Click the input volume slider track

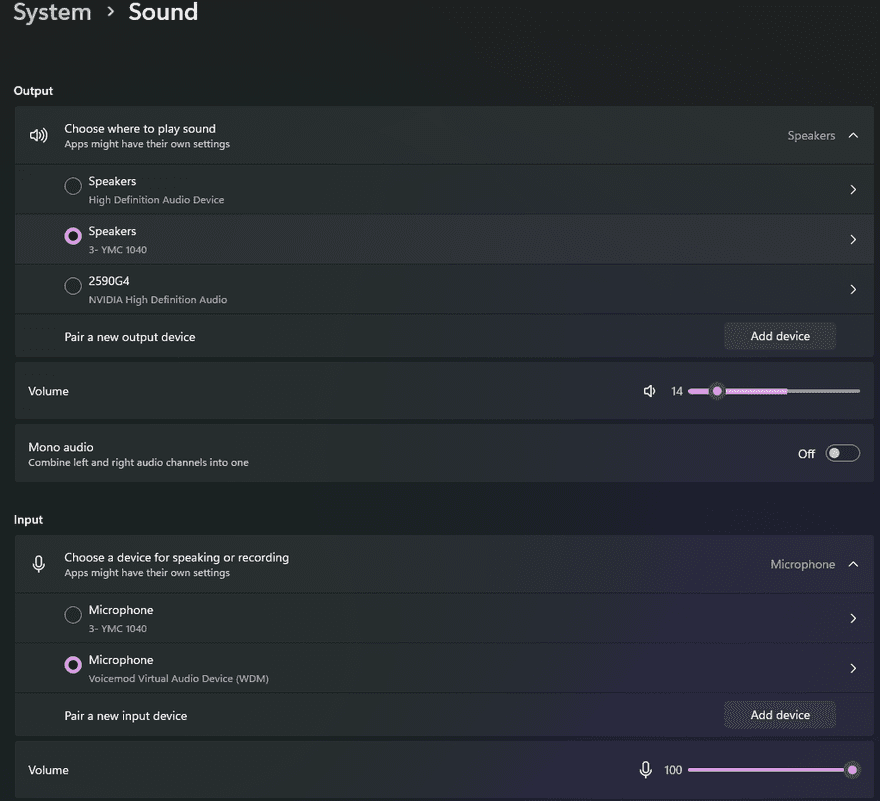pyautogui.click(x=774, y=770)
